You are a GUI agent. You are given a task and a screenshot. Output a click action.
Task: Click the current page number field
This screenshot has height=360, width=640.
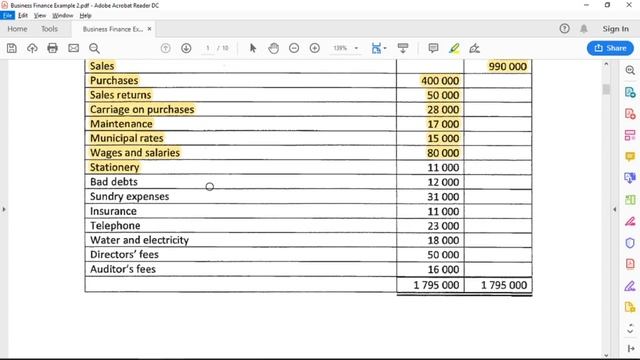pos(208,48)
